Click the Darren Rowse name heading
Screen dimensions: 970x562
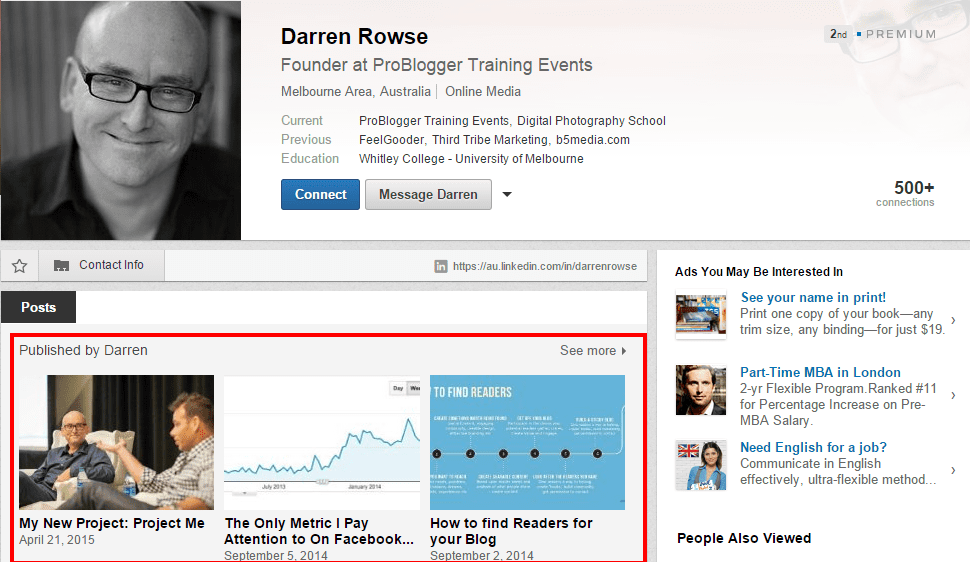pos(354,37)
